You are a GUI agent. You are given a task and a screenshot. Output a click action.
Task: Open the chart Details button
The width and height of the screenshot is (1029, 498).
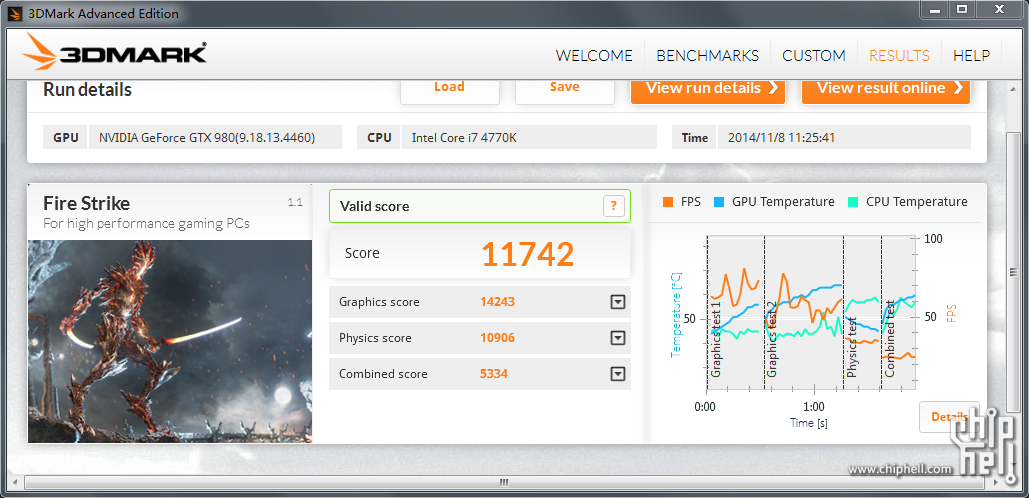(949, 417)
